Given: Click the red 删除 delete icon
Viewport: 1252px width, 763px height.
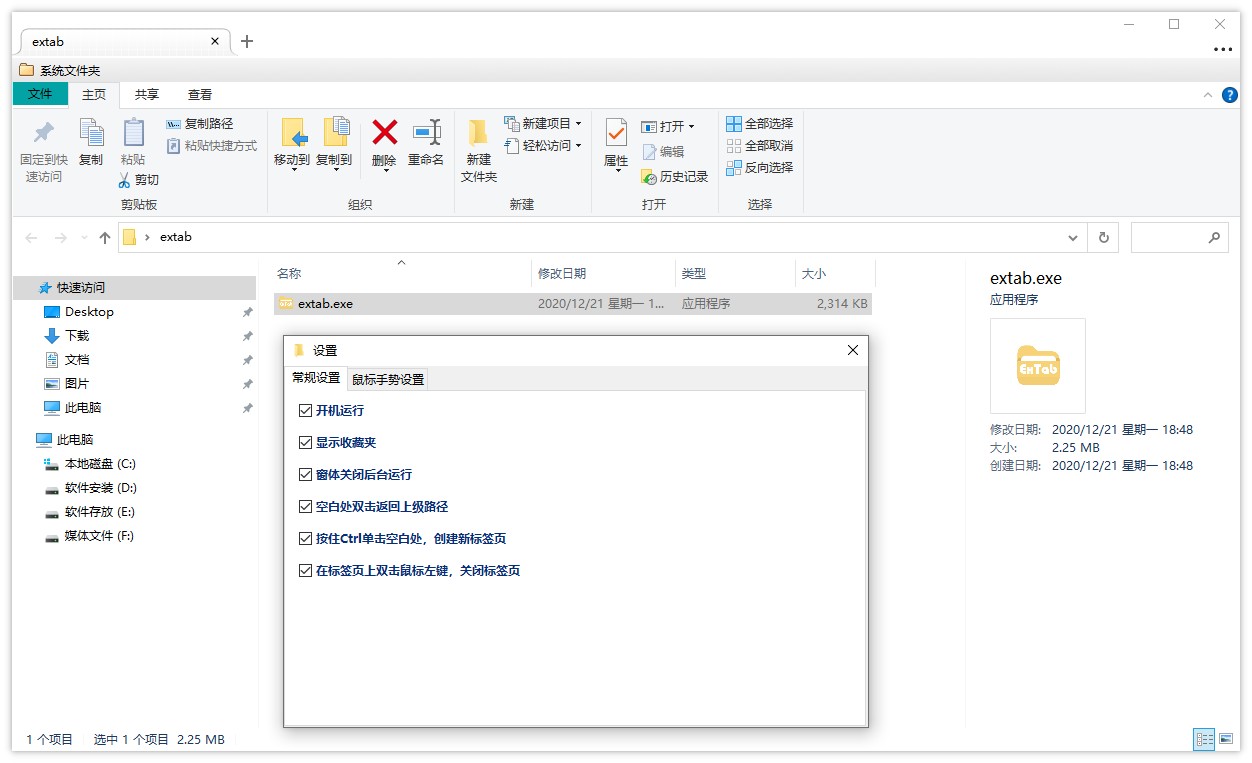Looking at the screenshot, I should [384, 132].
